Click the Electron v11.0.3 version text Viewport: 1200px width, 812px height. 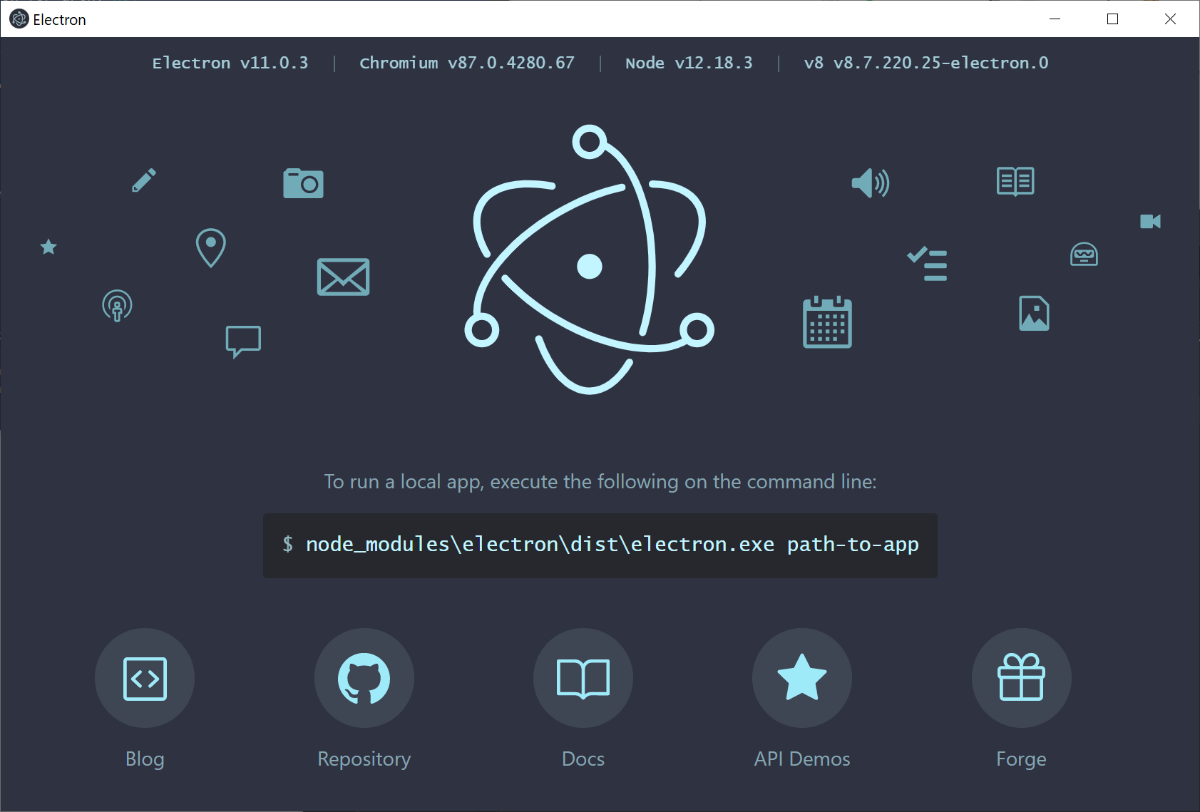tap(230, 63)
